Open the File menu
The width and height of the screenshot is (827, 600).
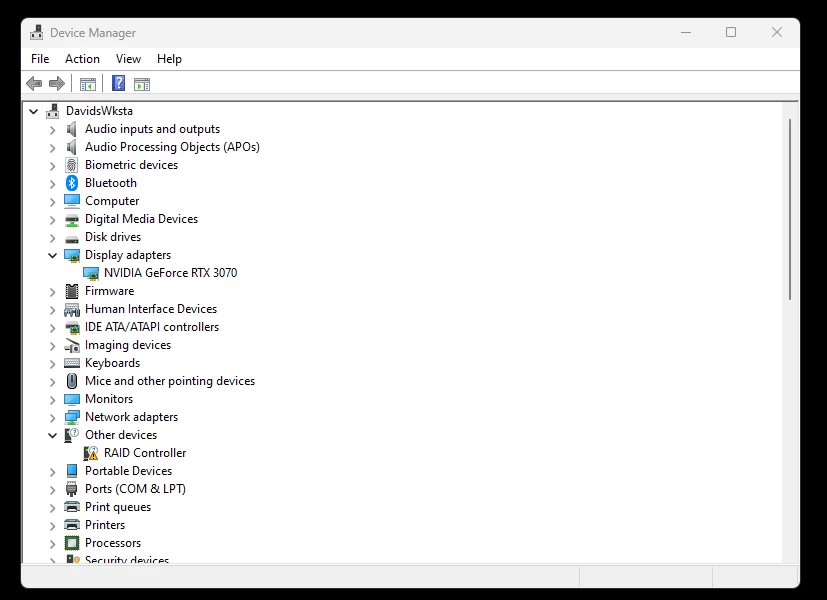(40, 59)
